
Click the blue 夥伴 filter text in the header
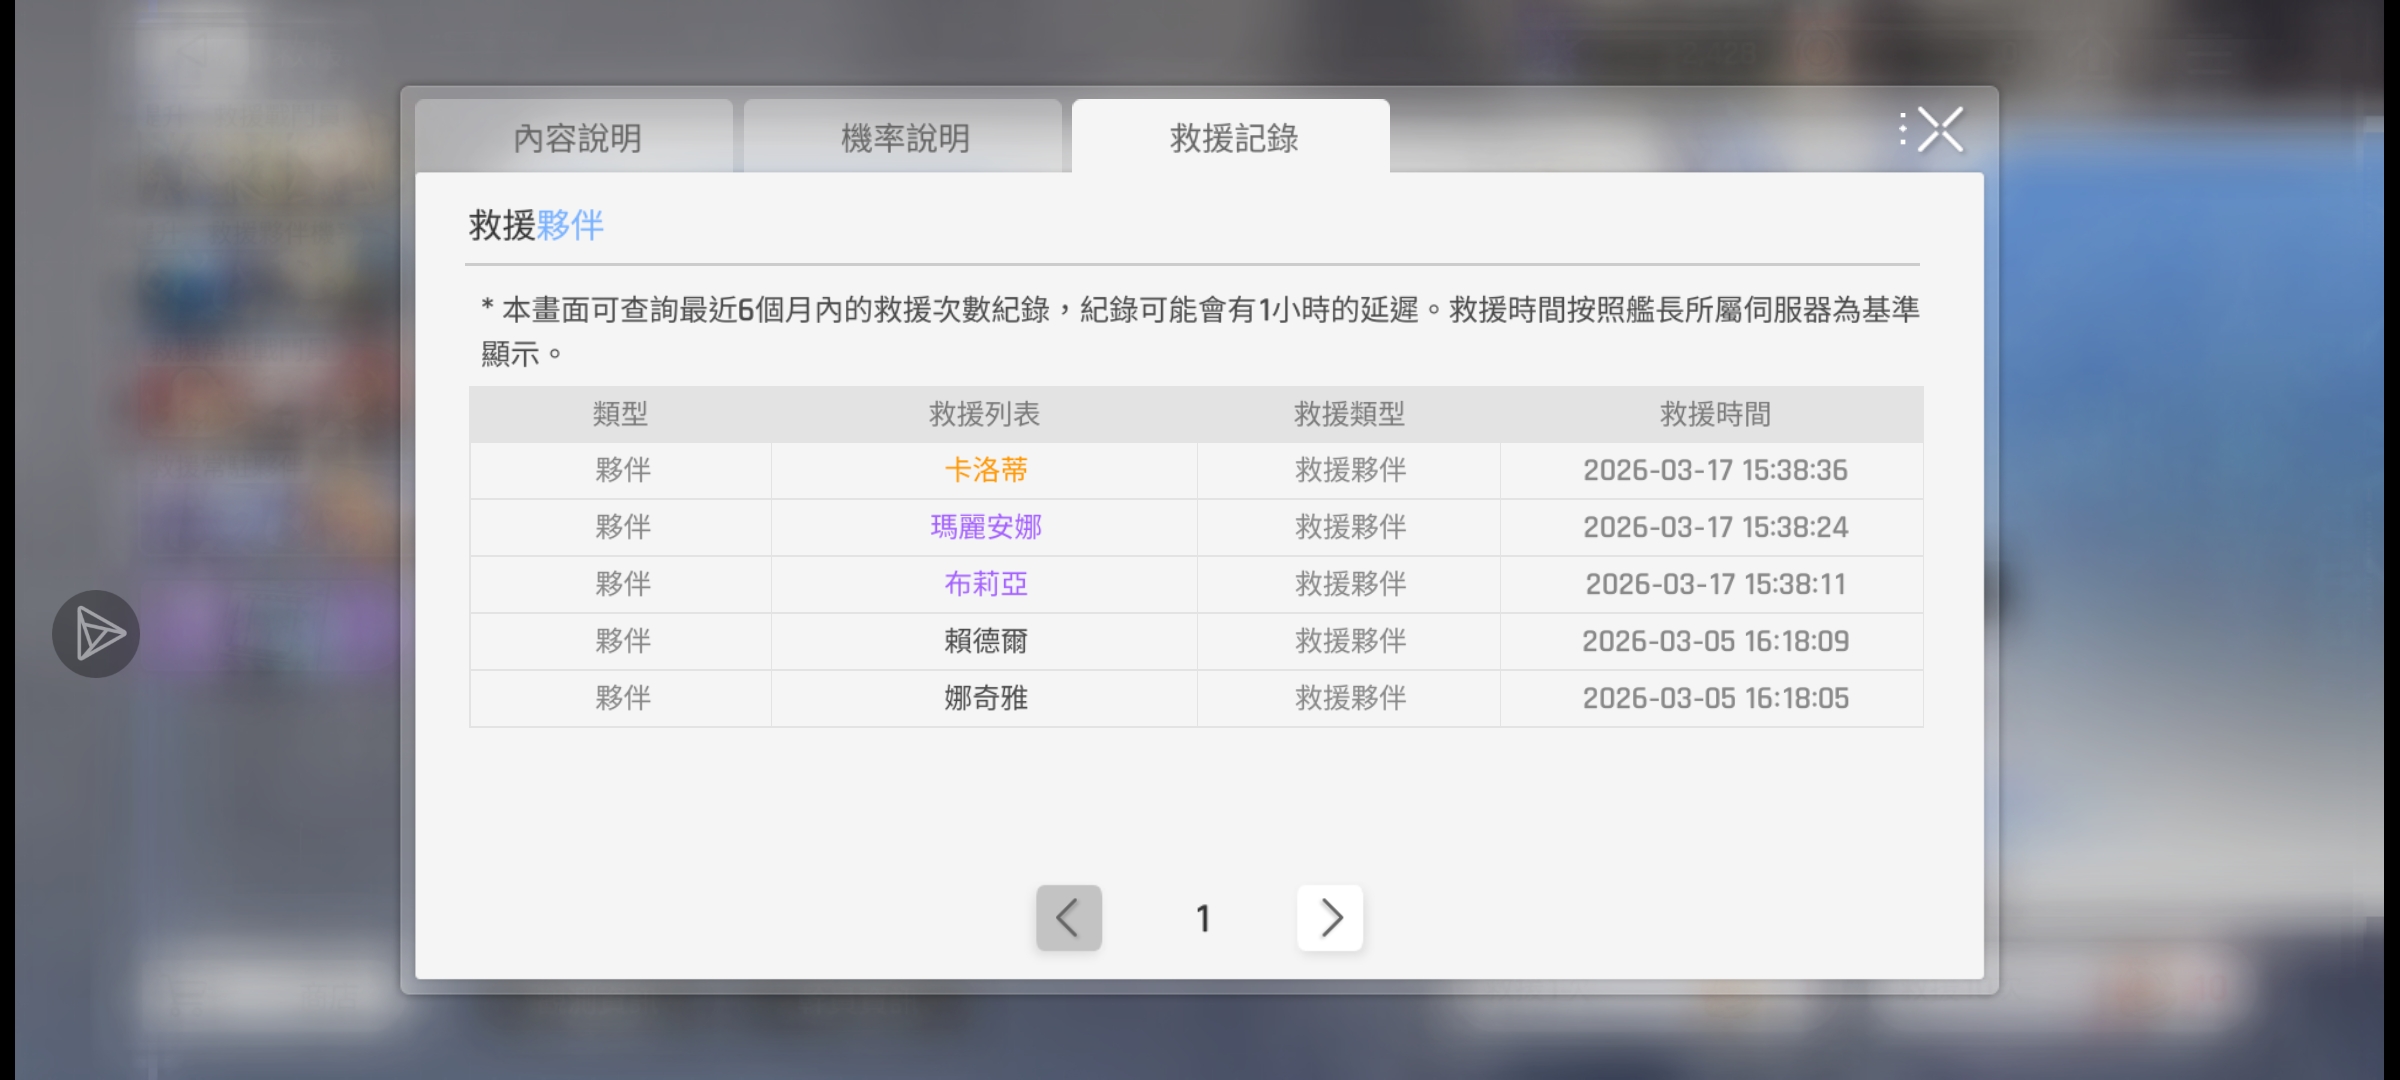point(570,226)
